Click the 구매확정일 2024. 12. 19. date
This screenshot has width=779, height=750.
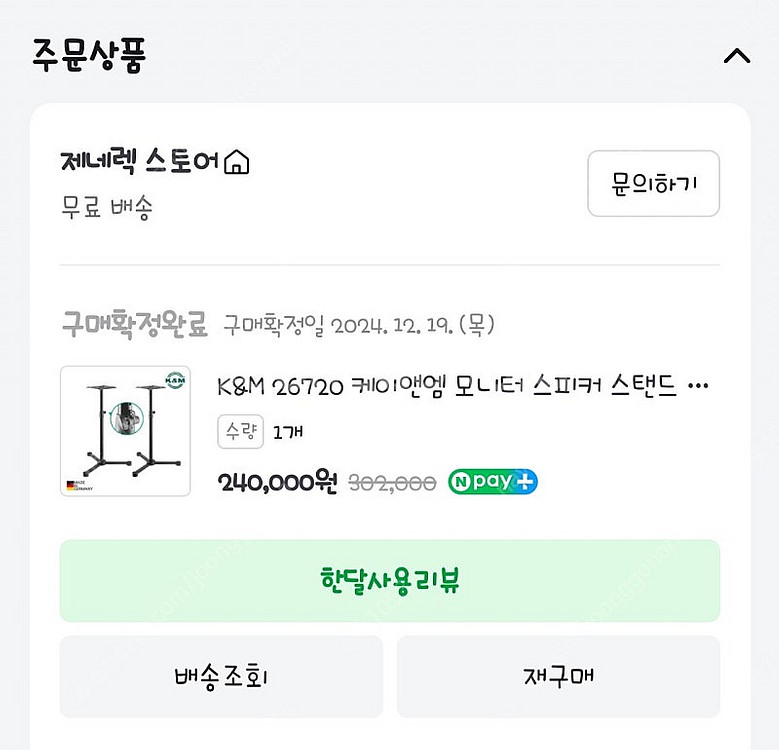tap(358, 325)
